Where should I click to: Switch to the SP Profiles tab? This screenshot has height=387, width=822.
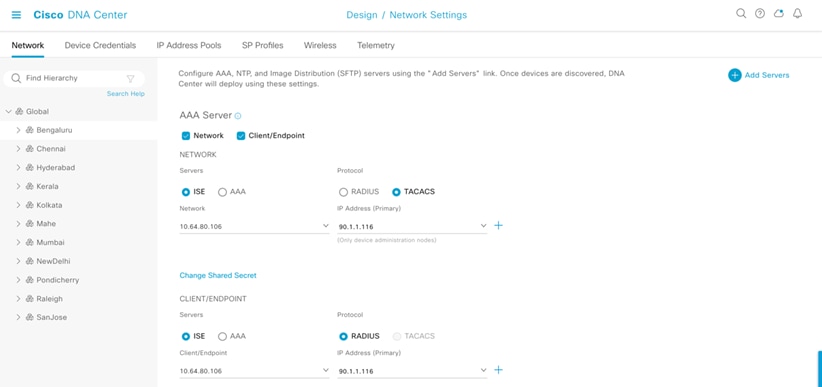click(263, 46)
